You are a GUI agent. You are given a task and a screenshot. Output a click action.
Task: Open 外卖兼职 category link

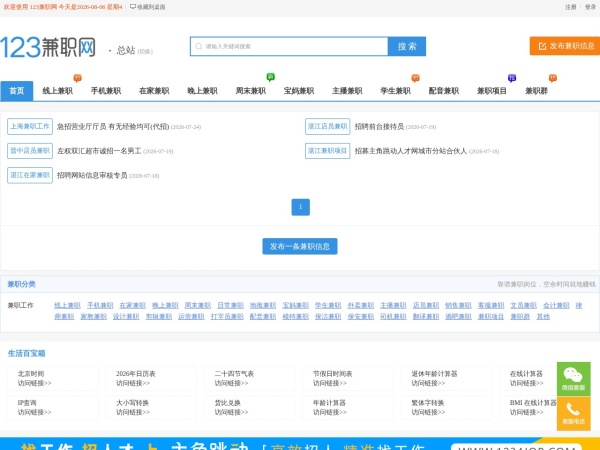click(x=360, y=305)
